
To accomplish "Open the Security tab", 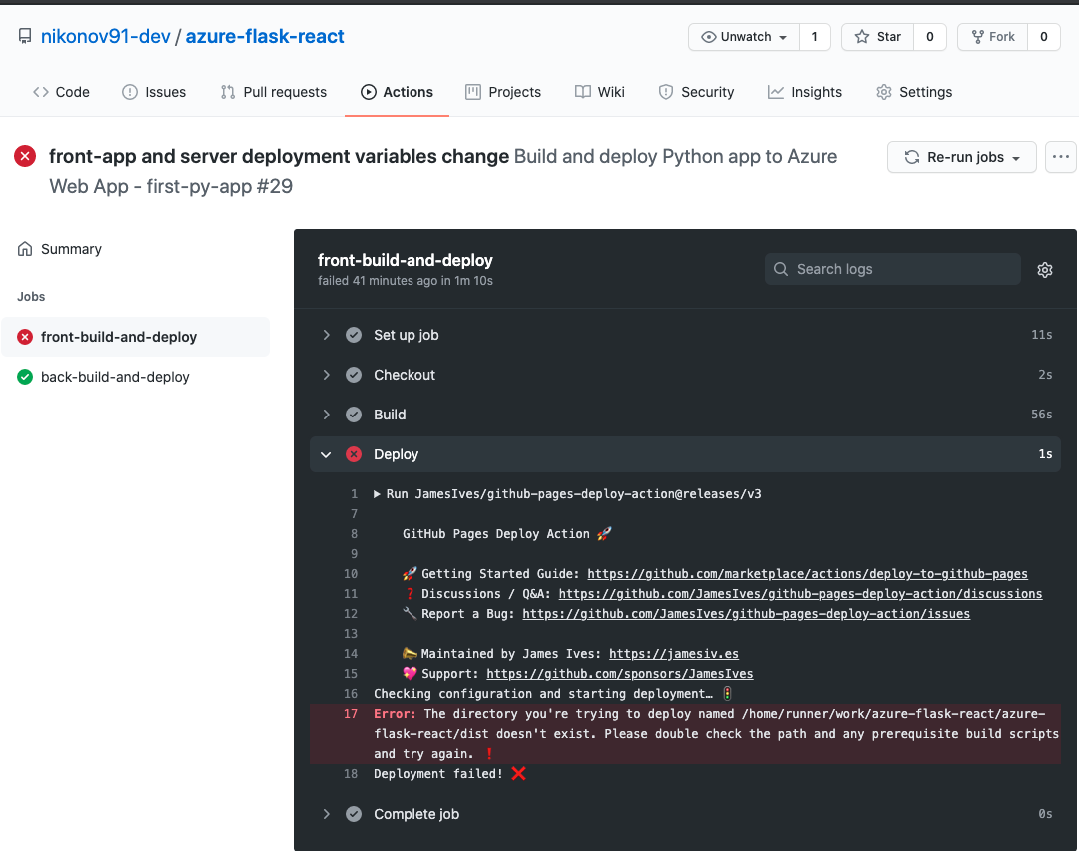I will coord(696,92).
